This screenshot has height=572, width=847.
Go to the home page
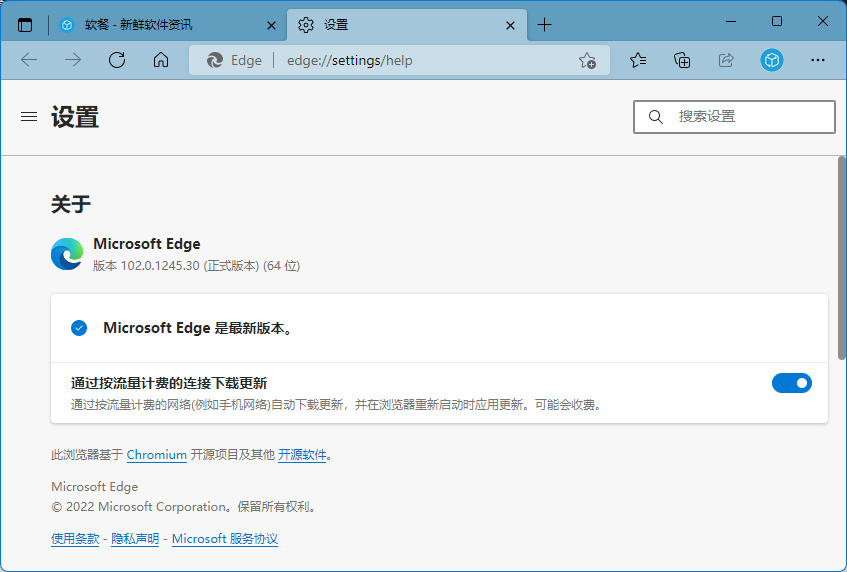(x=161, y=60)
